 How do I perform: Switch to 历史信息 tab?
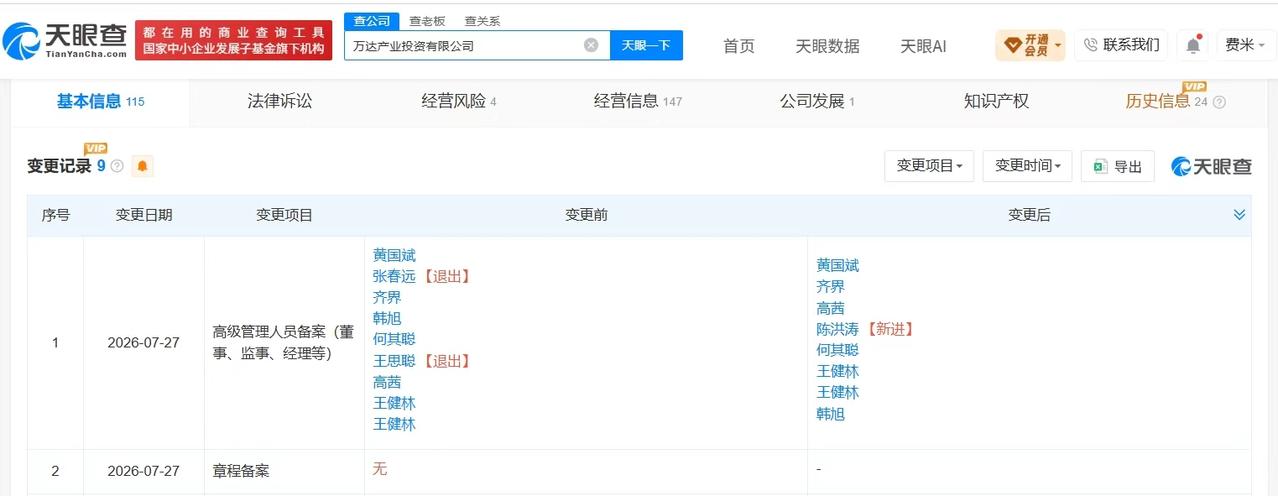pyautogui.click(x=1166, y=101)
